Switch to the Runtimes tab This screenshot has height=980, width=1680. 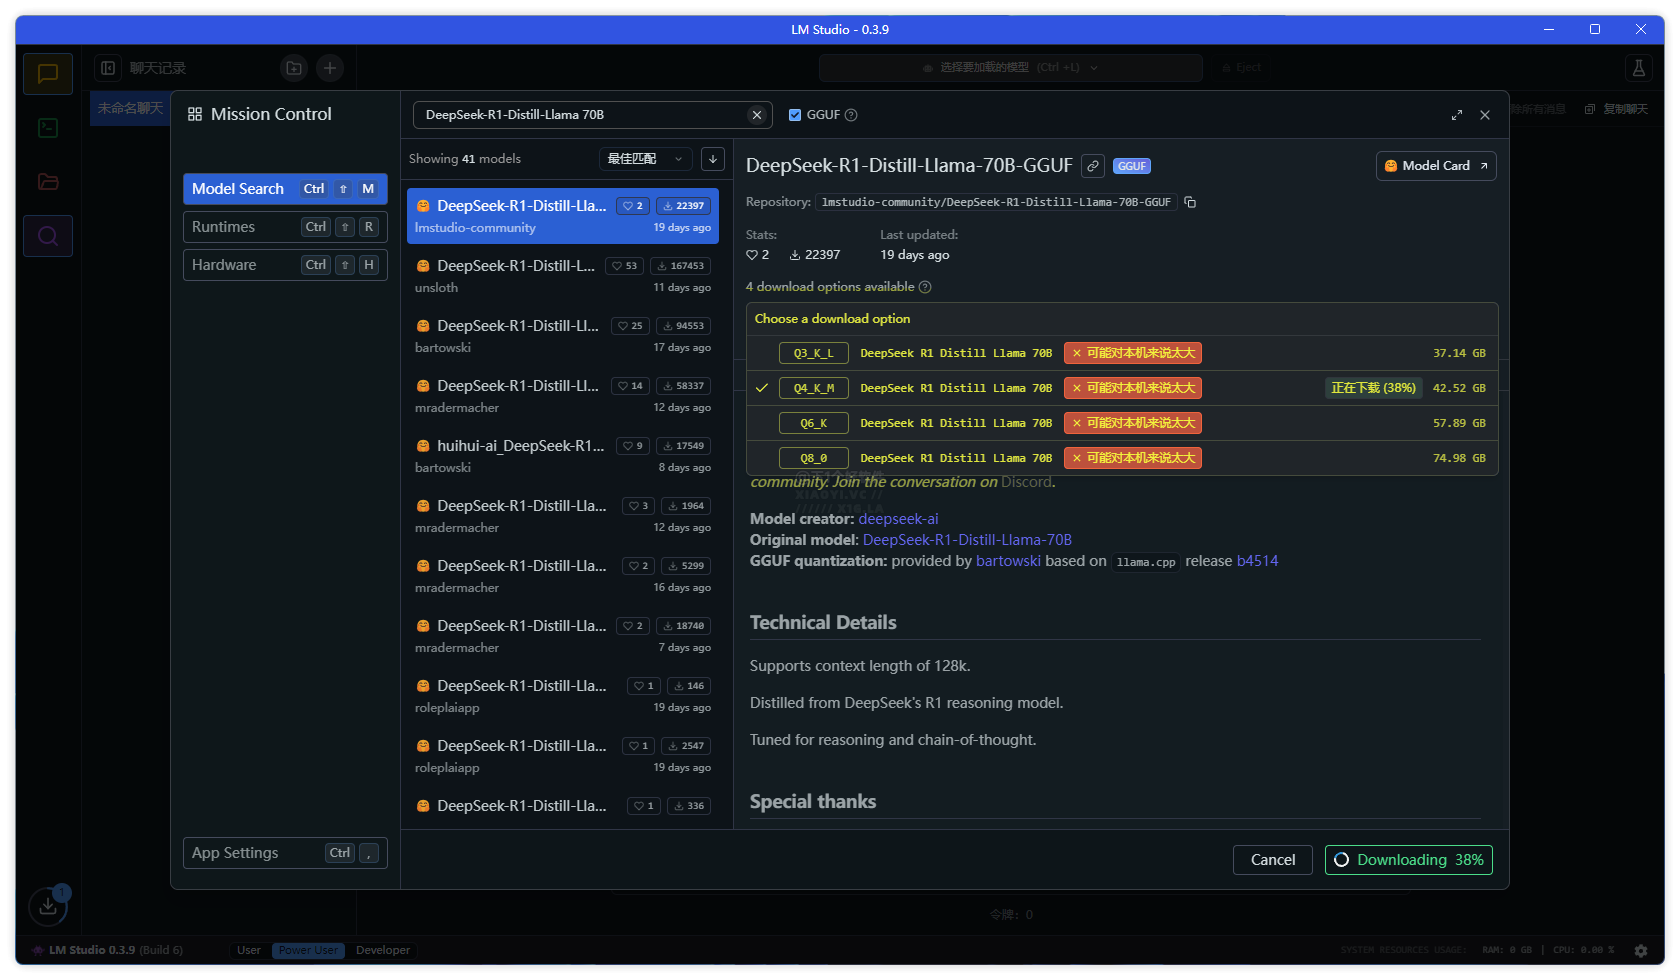[x=284, y=227]
